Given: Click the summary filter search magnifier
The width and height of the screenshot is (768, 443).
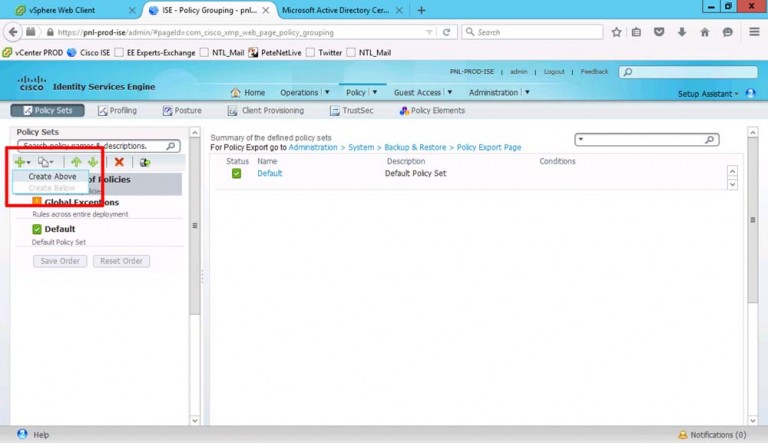Looking at the screenshot, I should point(709,140).
